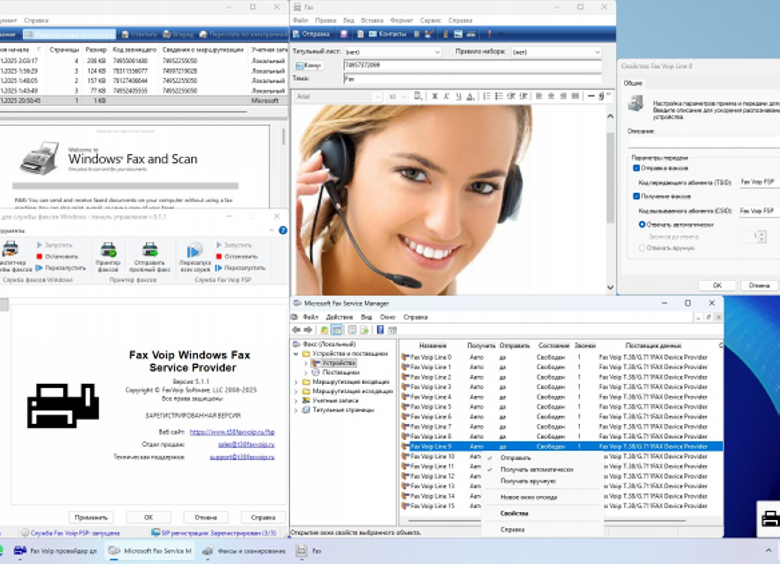Click the purple save icon in Fax toolbar
Image resolution: width=780 pixels, height=564 pixels.
[x=344, y=34]
